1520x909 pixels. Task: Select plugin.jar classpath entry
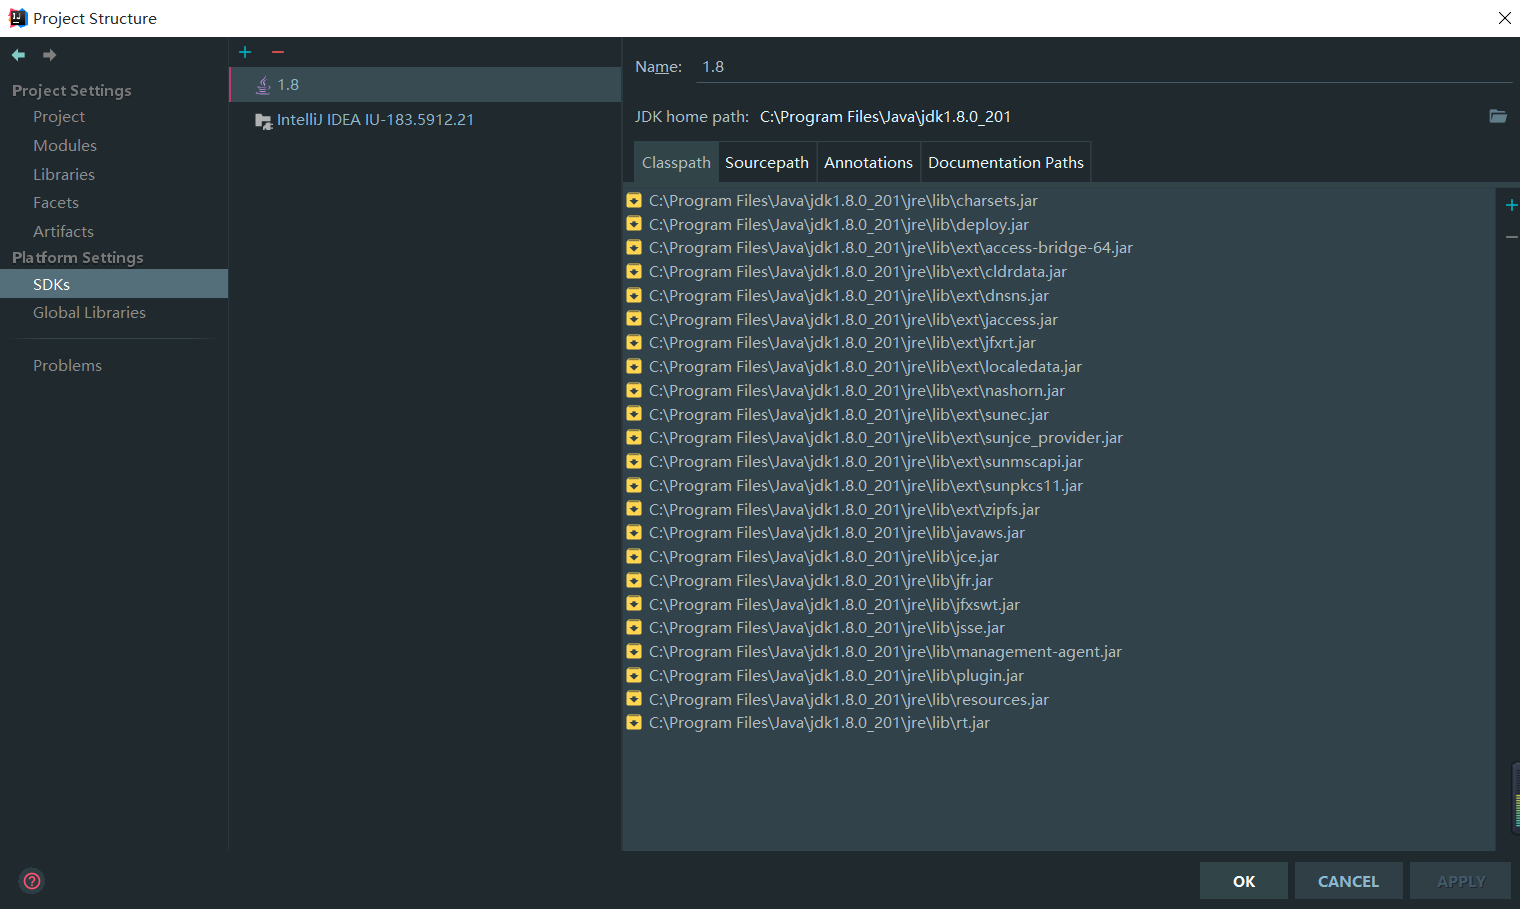pyautogui.click(x=835, y=675)
